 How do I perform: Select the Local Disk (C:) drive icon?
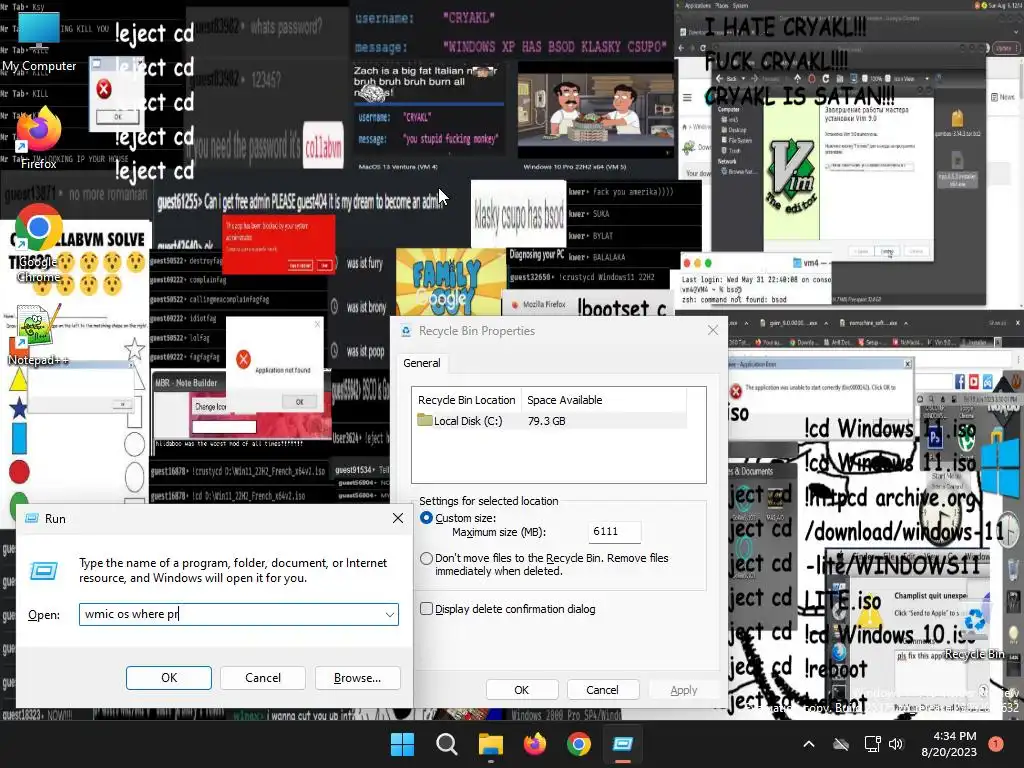point(424,420)
